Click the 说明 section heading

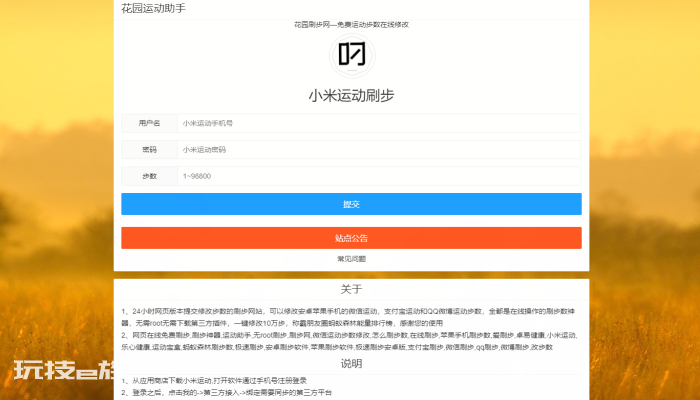pos(351,364)
